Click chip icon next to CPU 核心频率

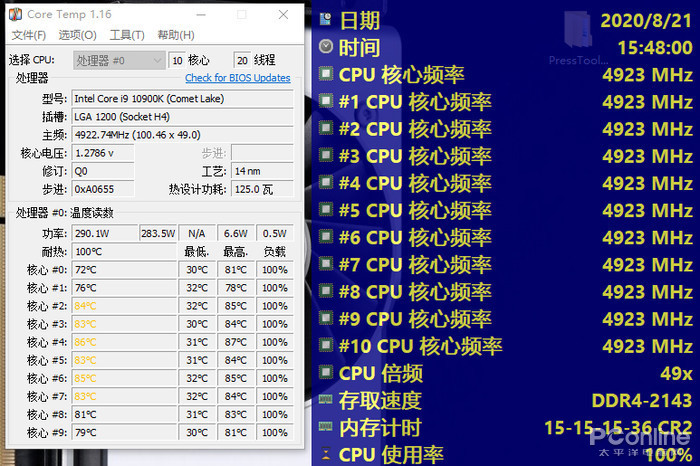click(x=326, y=74)
